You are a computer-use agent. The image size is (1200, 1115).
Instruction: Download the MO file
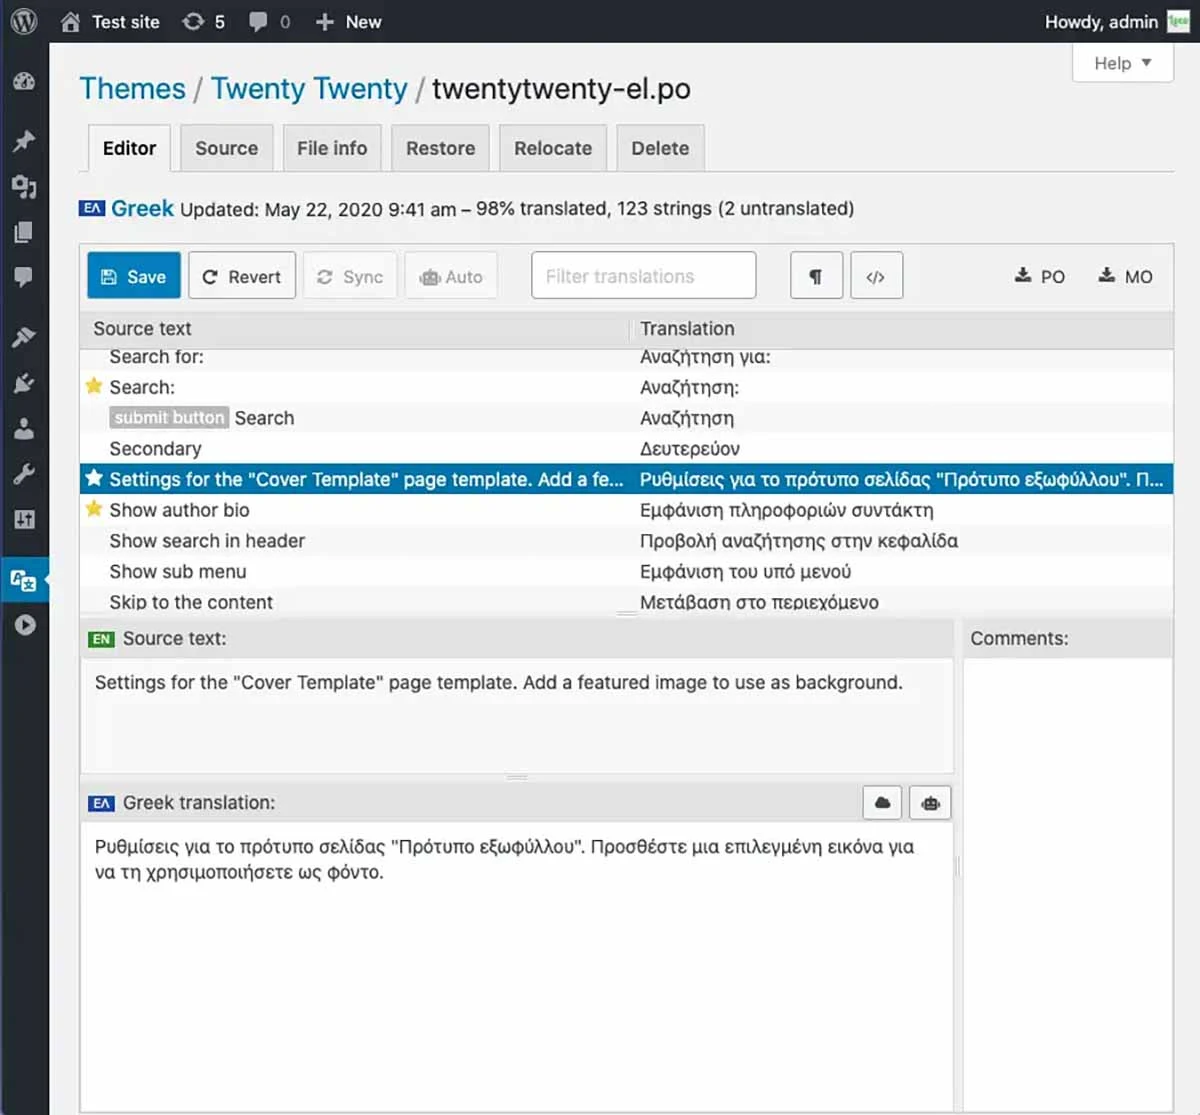tap(1125, 276)
